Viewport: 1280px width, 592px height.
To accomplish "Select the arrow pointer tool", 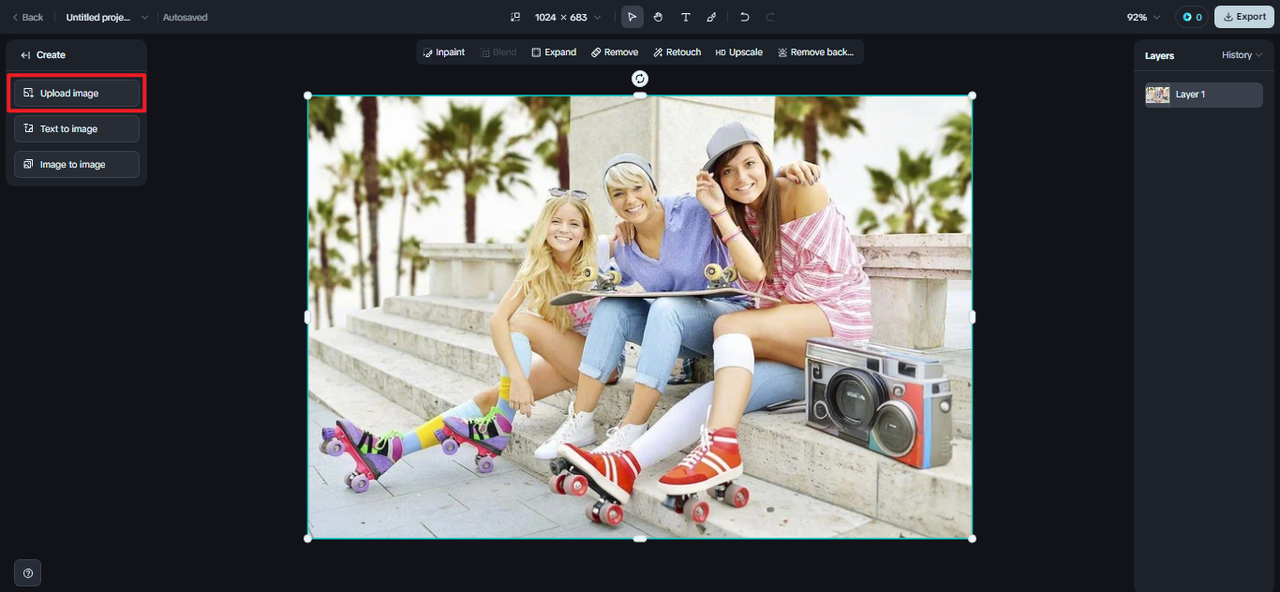I will click(632, 17).
